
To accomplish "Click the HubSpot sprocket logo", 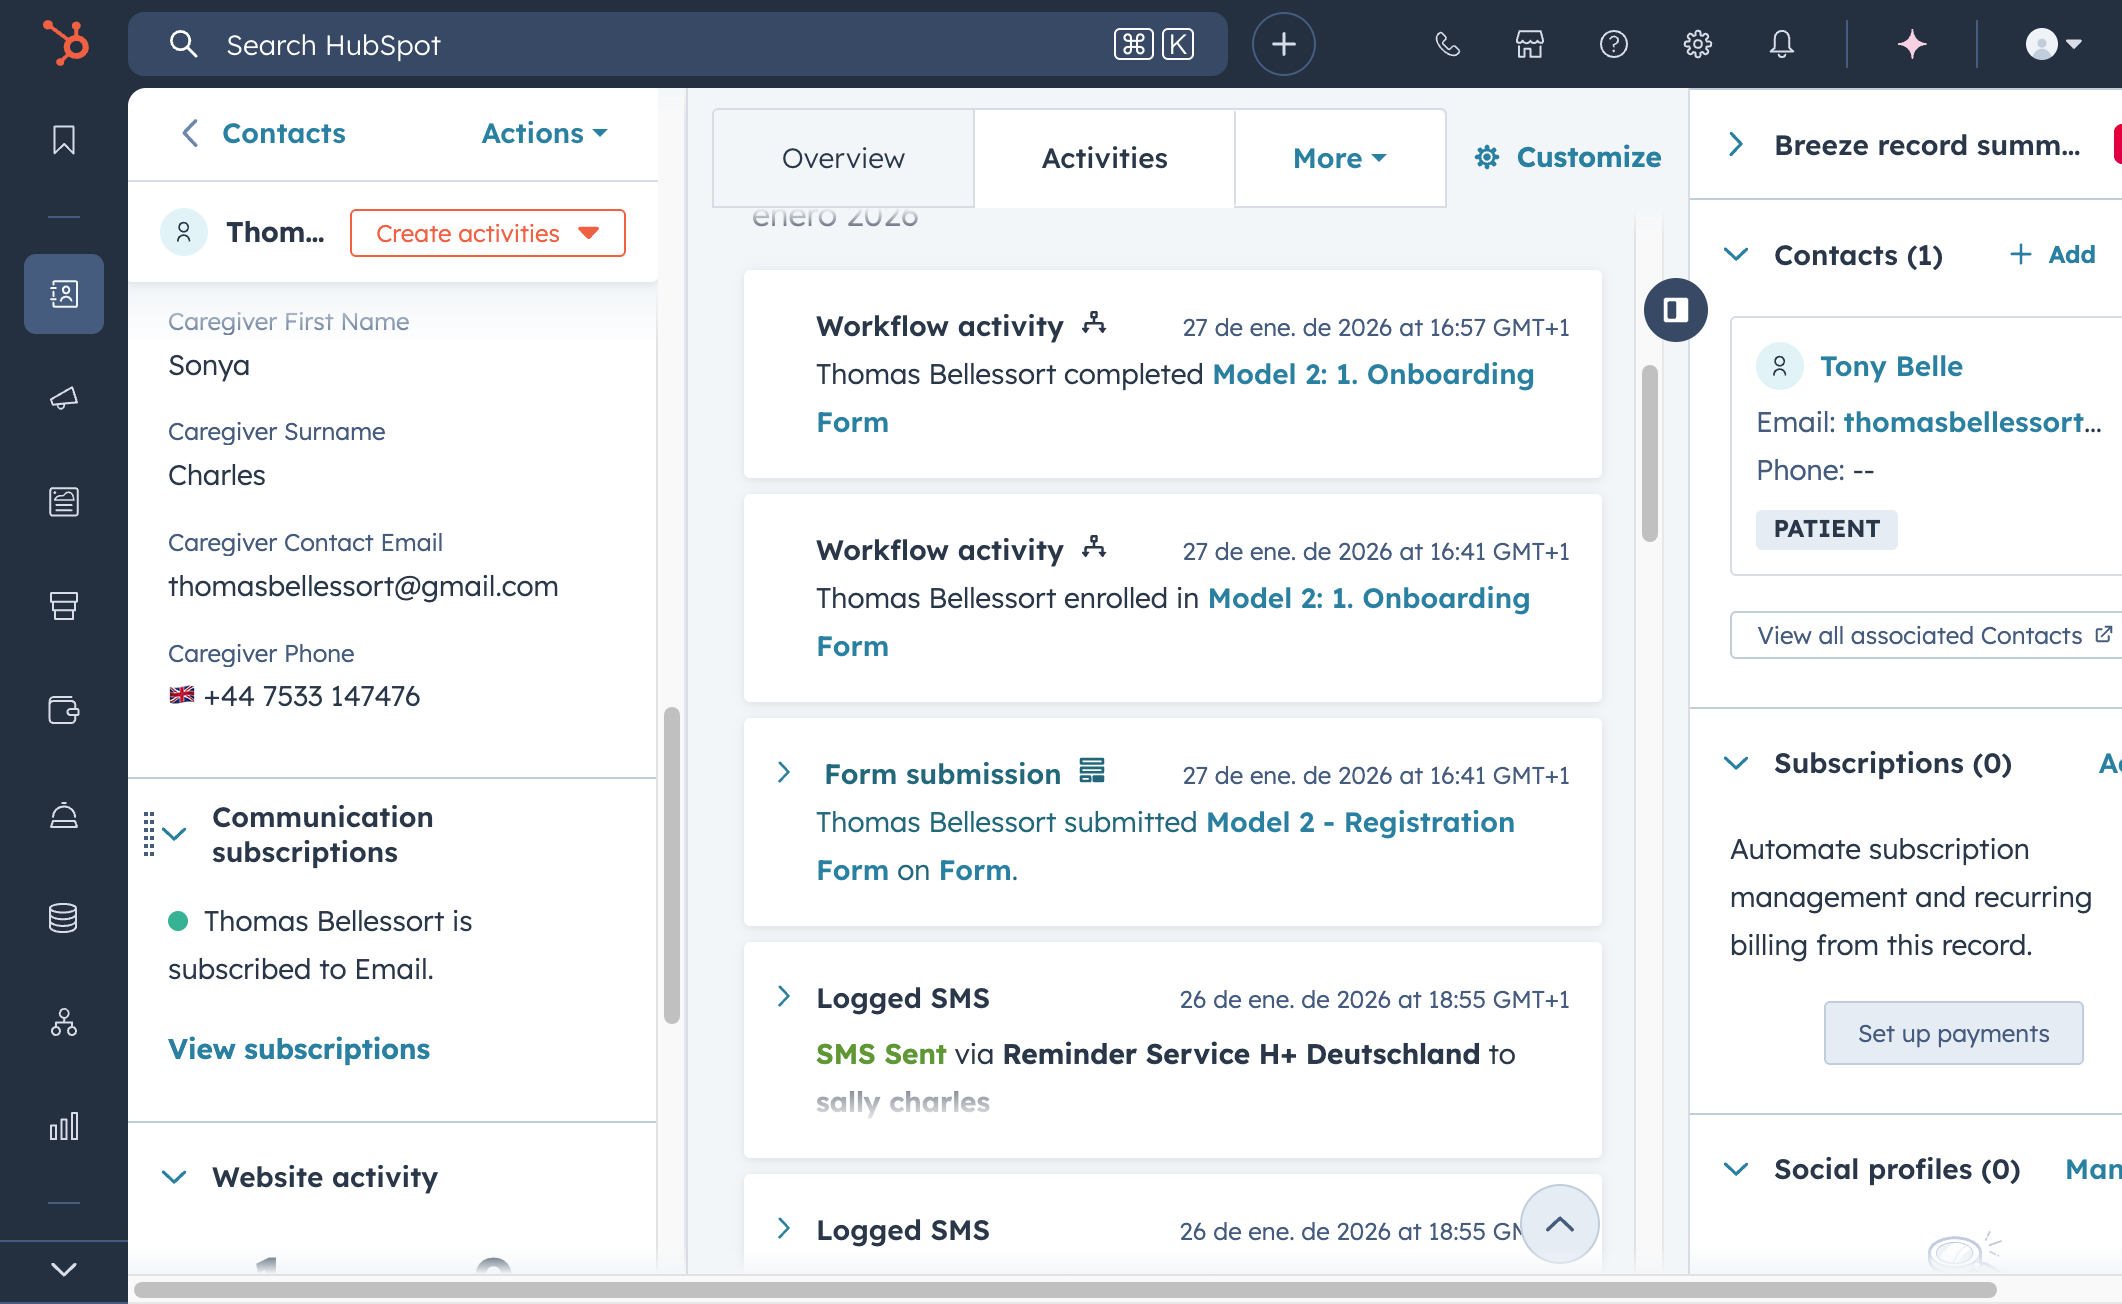I will [x=65, y=44].
